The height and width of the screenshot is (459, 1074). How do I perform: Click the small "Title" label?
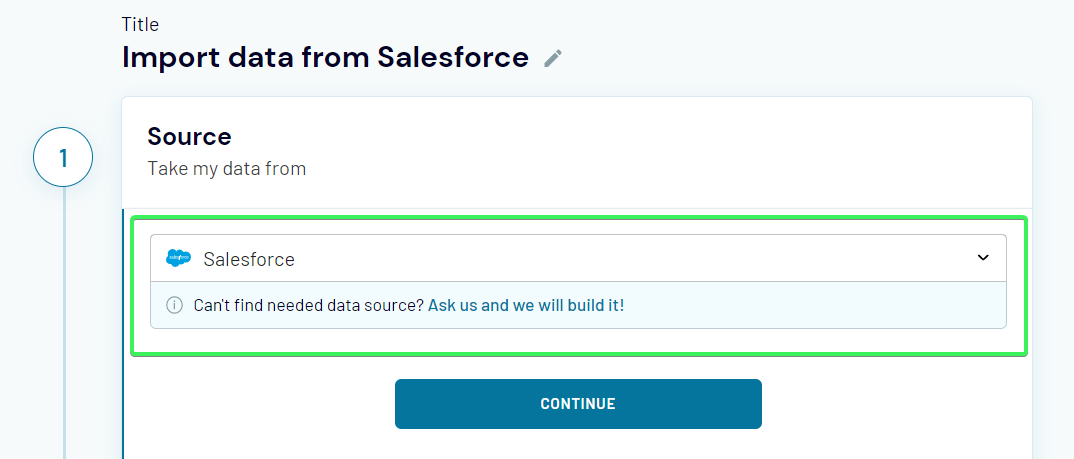click(x=140, y=25)
